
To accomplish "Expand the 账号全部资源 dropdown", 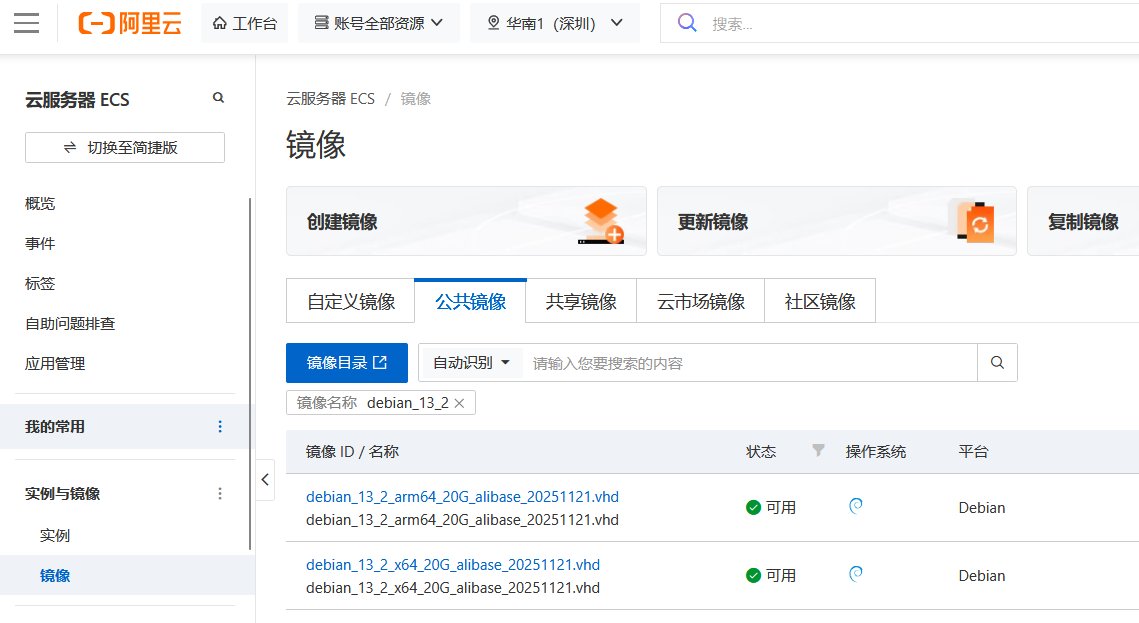I will pyautogui.click(x=378, y=23).
